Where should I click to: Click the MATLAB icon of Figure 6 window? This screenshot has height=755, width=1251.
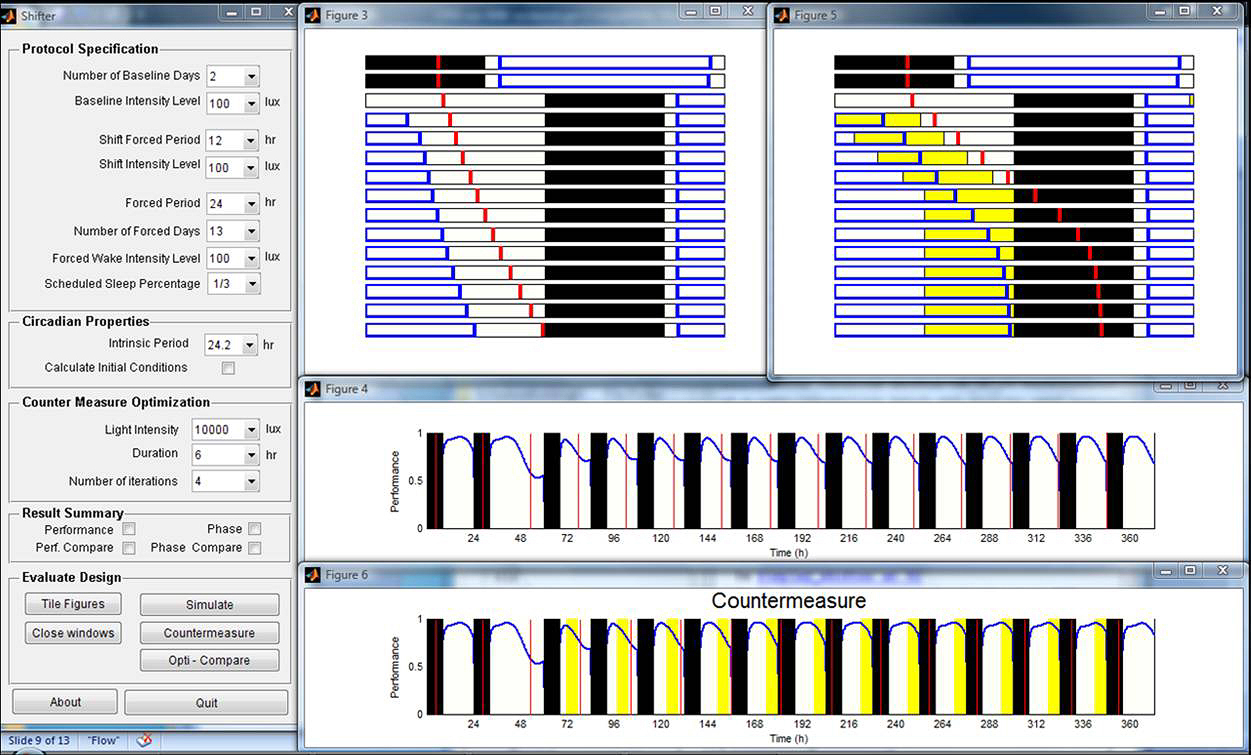[312, 574]
